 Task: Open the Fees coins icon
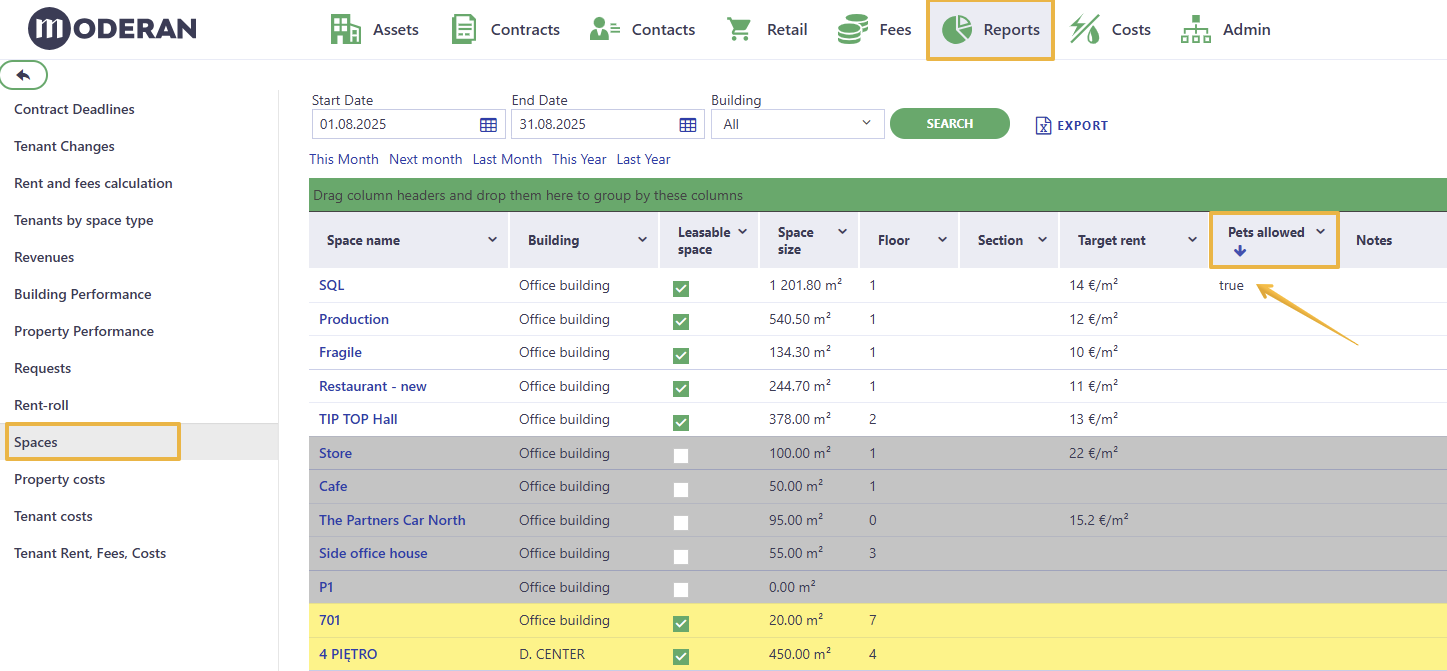[853, 29]
